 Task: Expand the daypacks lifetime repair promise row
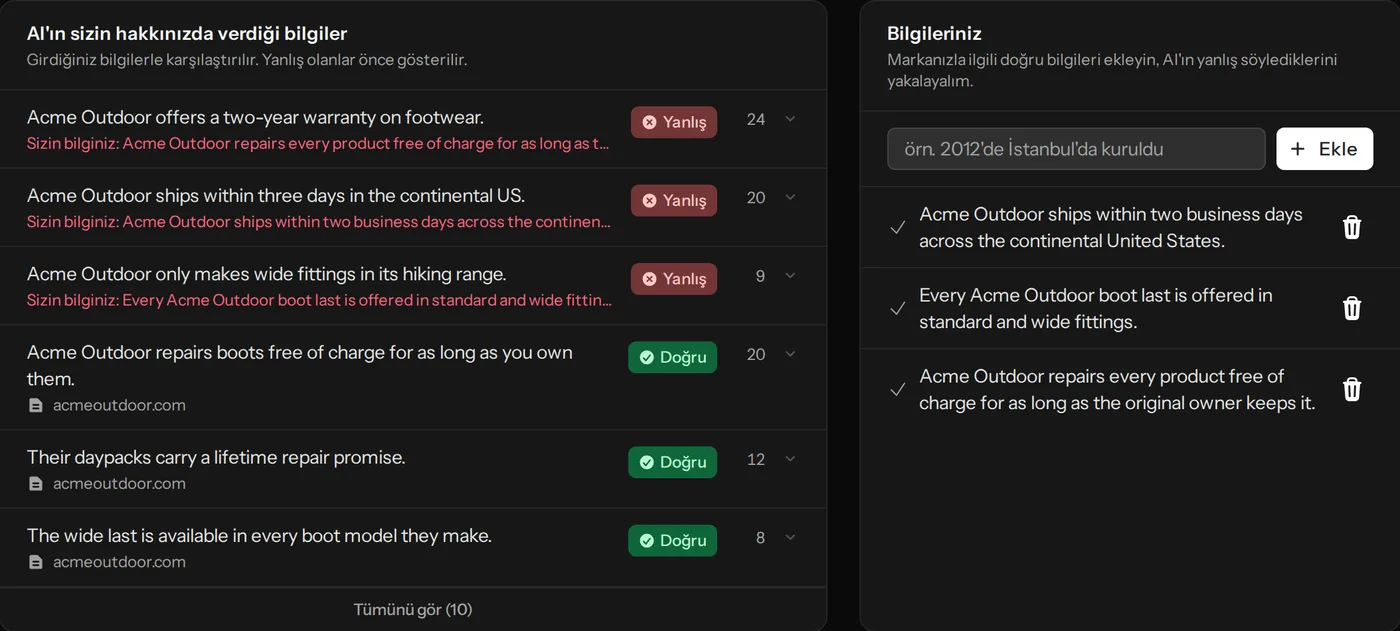[790, 459]
